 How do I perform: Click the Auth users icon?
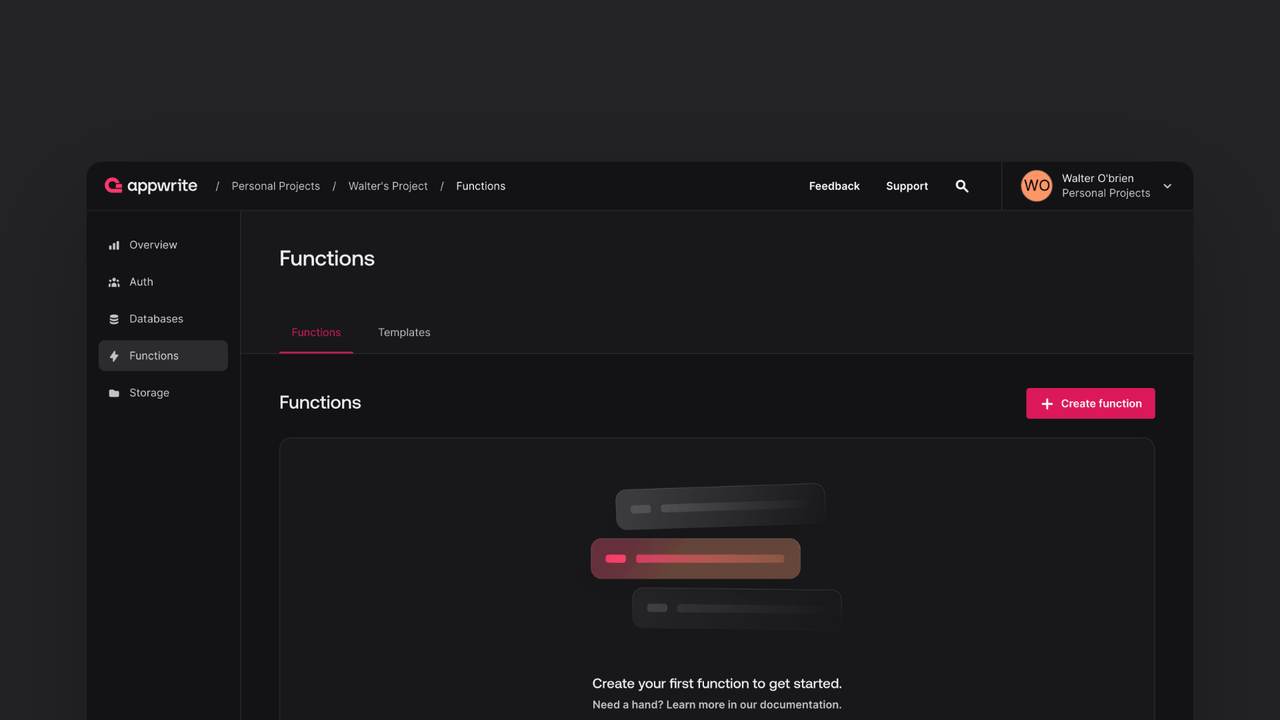[x=114, y=282]
